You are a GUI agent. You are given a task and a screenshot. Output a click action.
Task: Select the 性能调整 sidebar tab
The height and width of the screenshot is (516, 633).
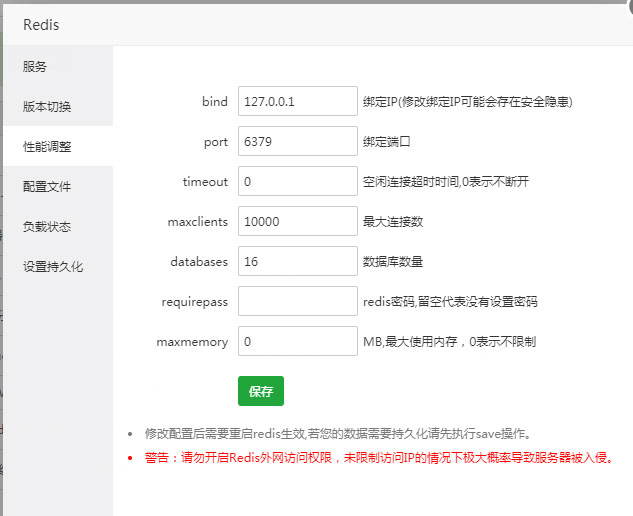(47, 146)
